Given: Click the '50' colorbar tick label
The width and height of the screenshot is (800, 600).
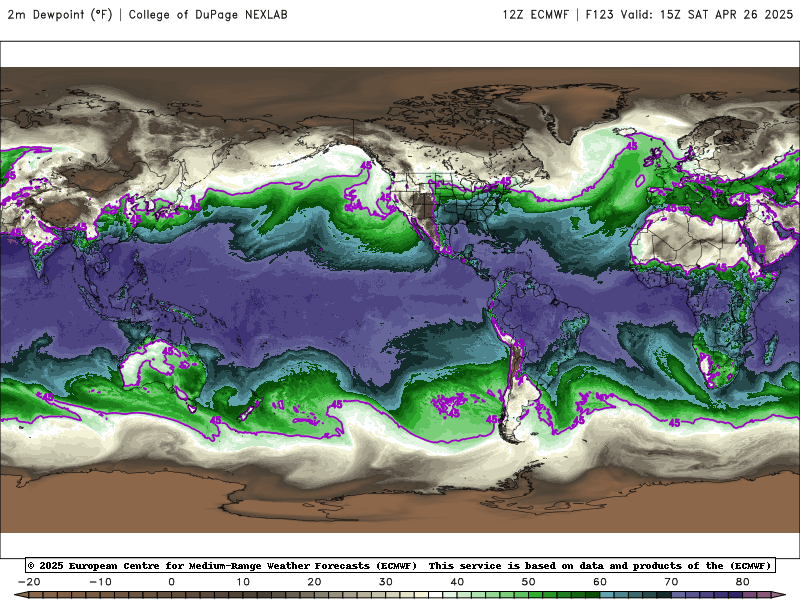Looking at the screenshot, I should point(529,582).
